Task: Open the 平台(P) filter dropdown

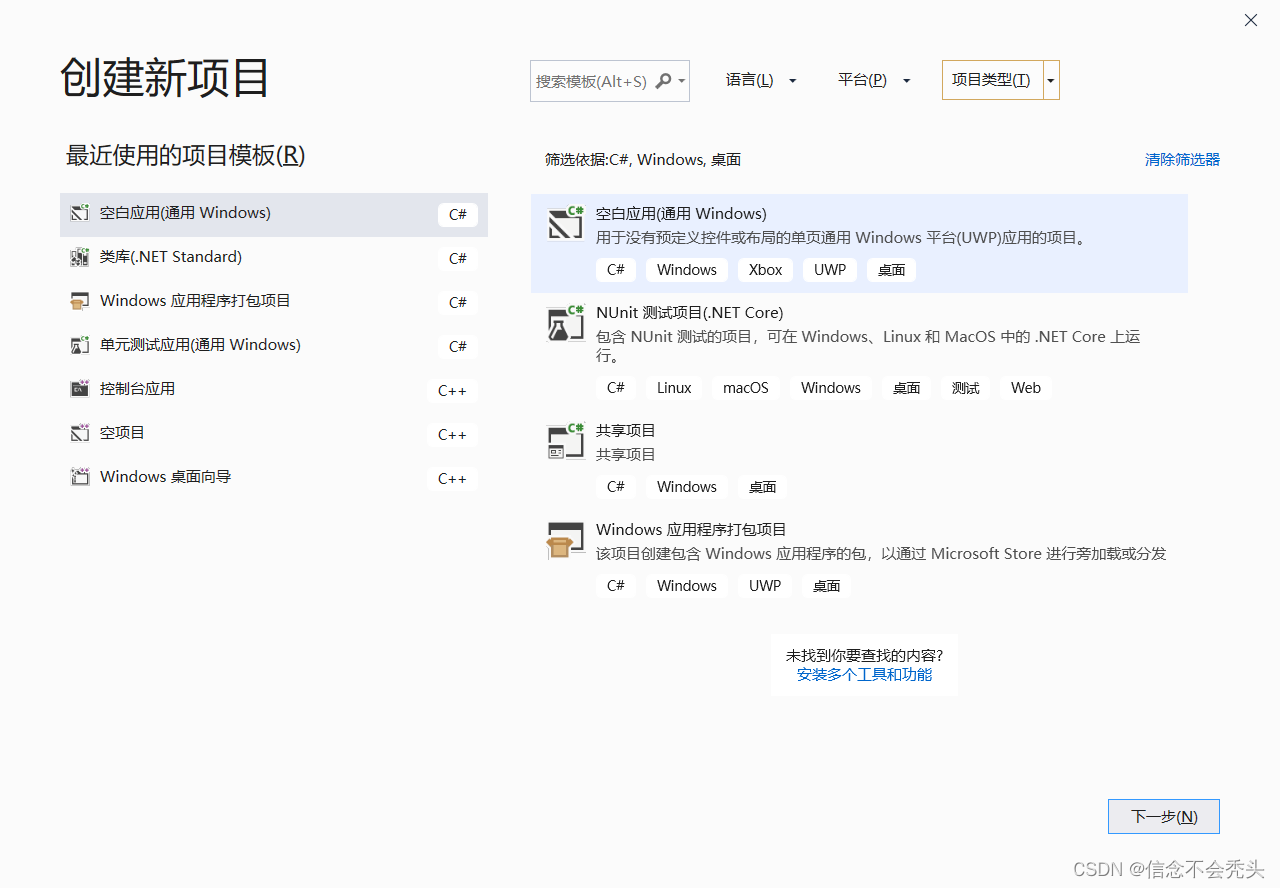Action: pyautogui.click(x=874, y=80)
